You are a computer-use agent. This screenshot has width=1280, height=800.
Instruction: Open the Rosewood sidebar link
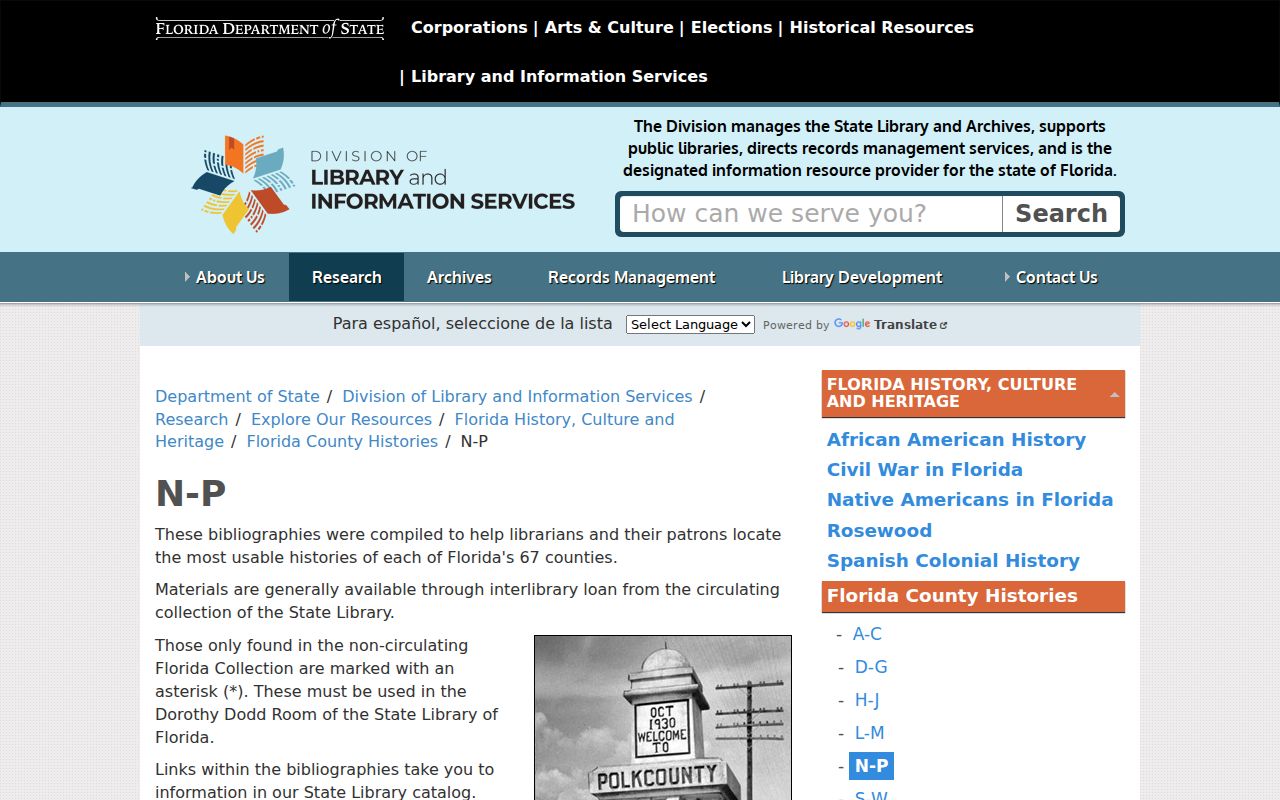point(879,530)
